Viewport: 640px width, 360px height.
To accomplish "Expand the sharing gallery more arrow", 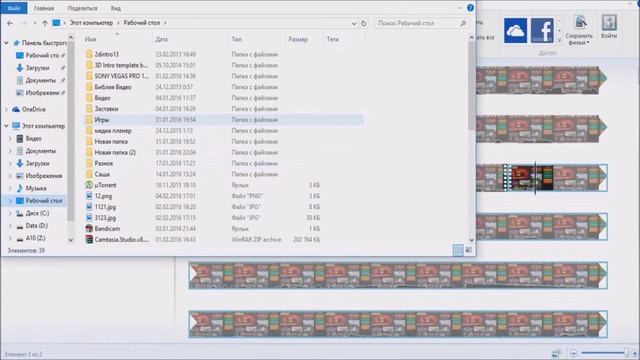I will point(560,40).
